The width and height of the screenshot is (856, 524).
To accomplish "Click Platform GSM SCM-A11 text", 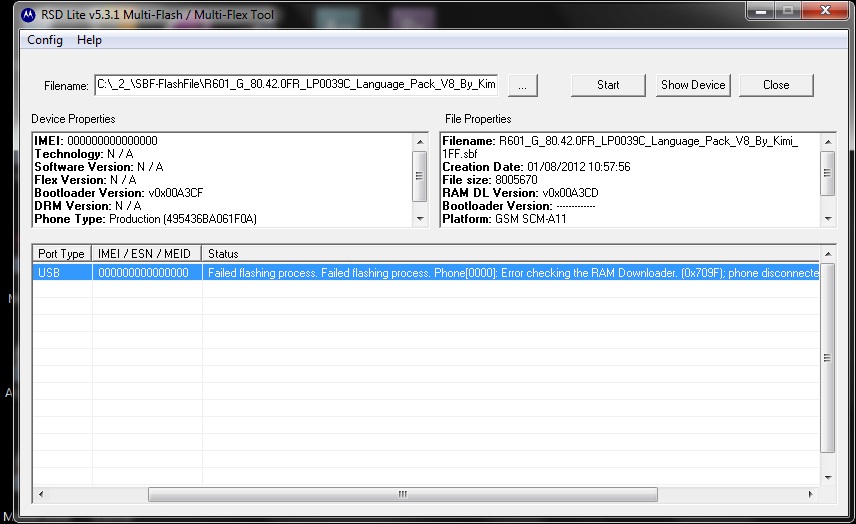I will 504,219.
